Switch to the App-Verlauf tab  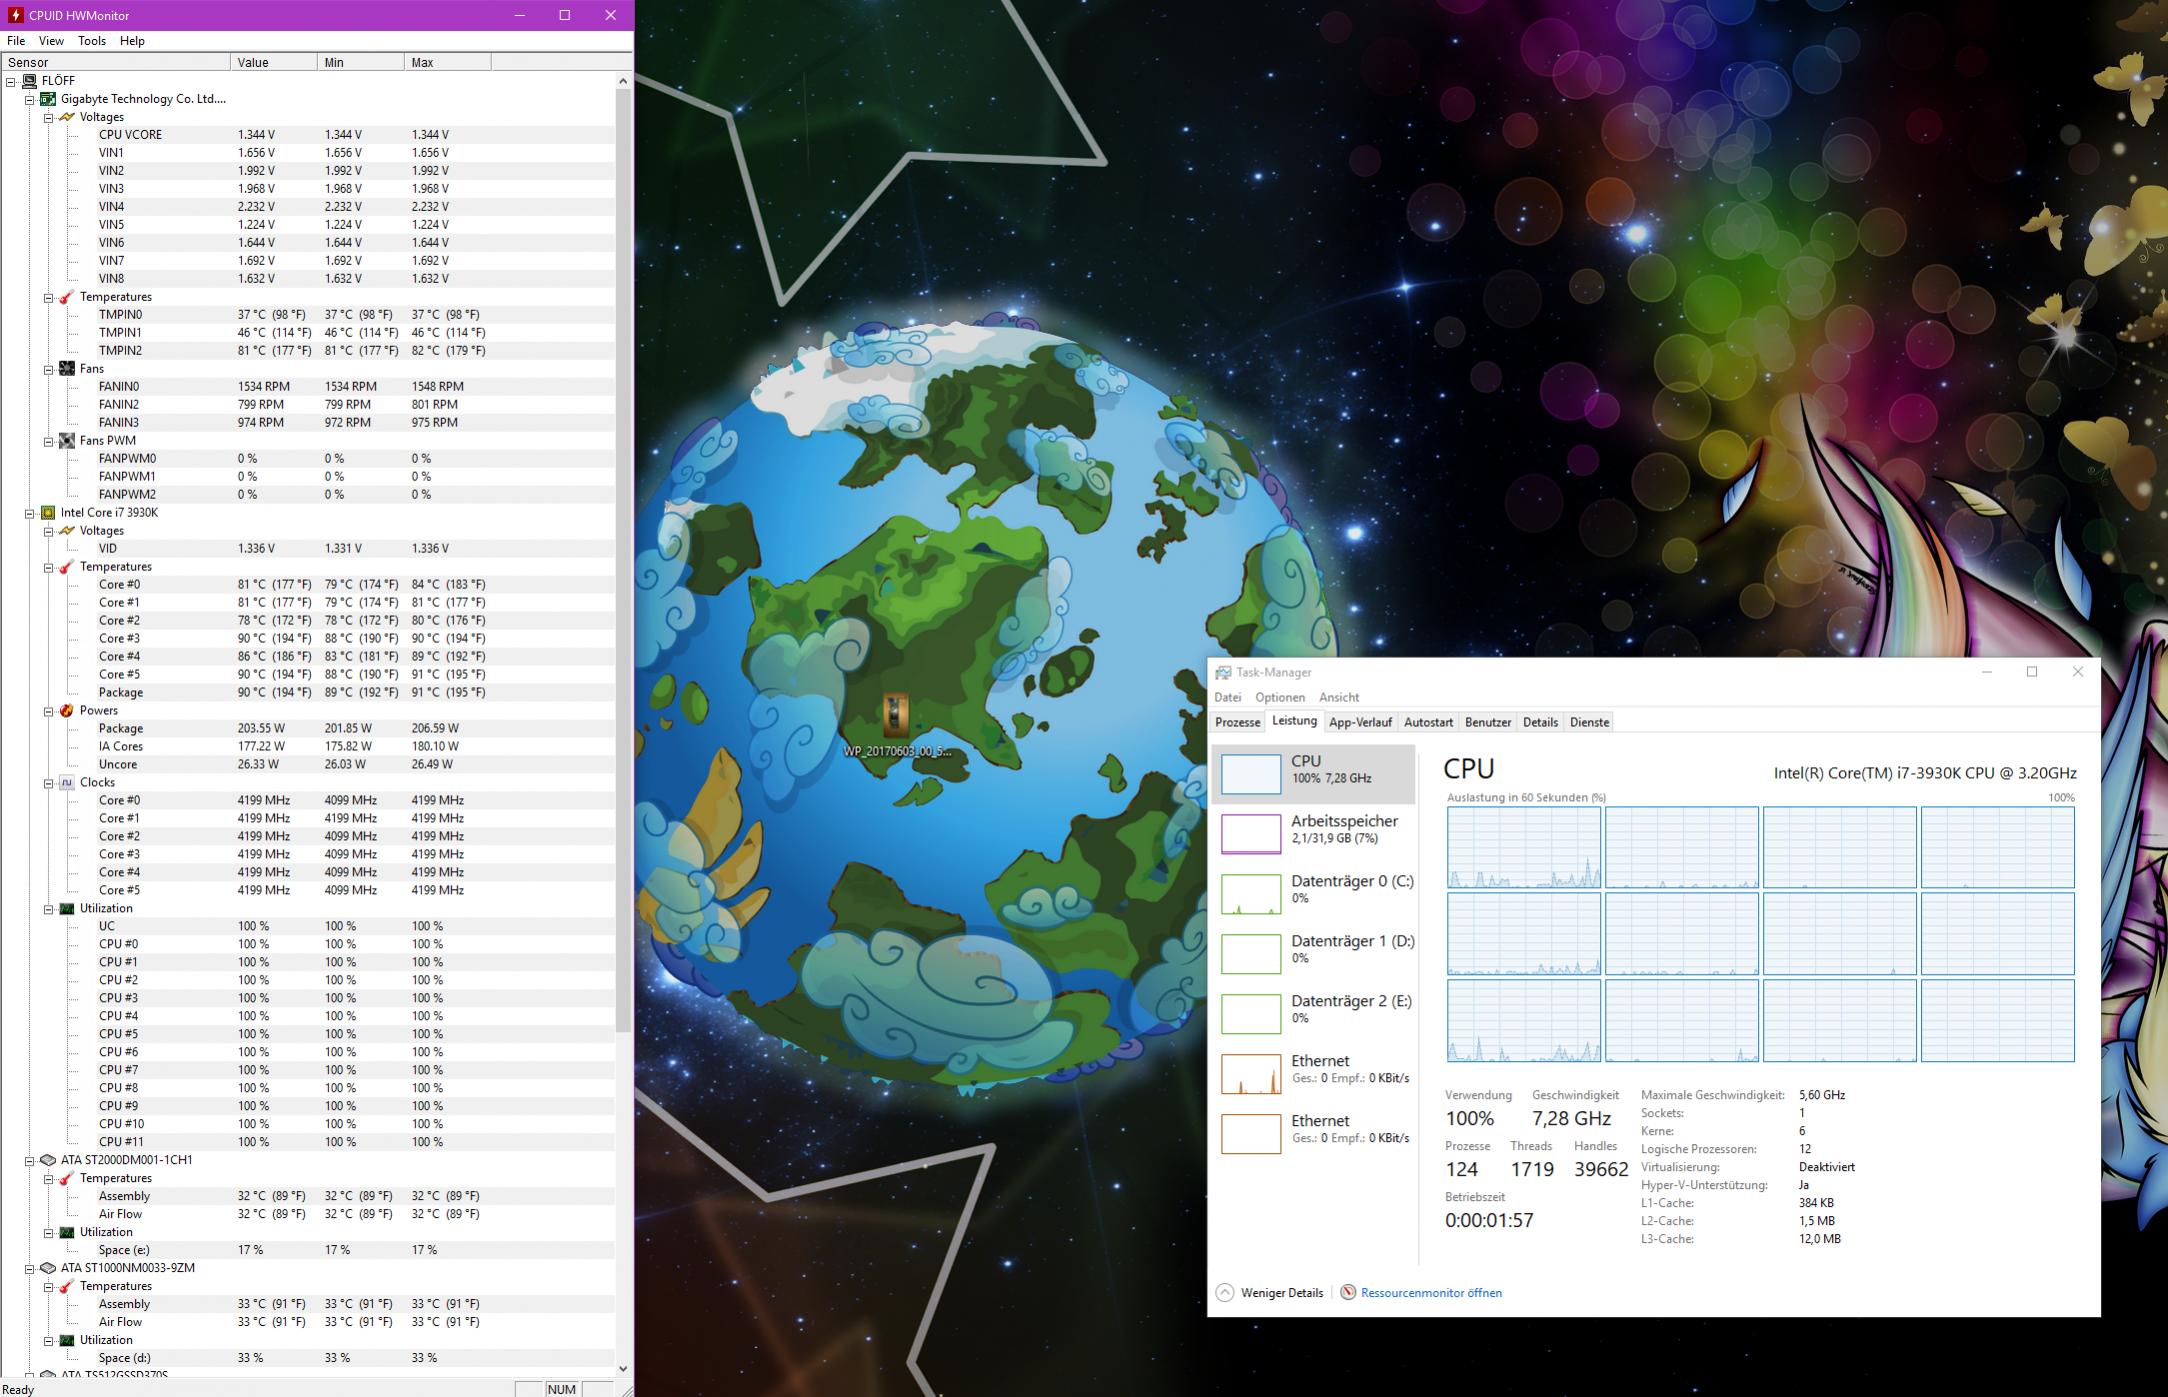1360,723
